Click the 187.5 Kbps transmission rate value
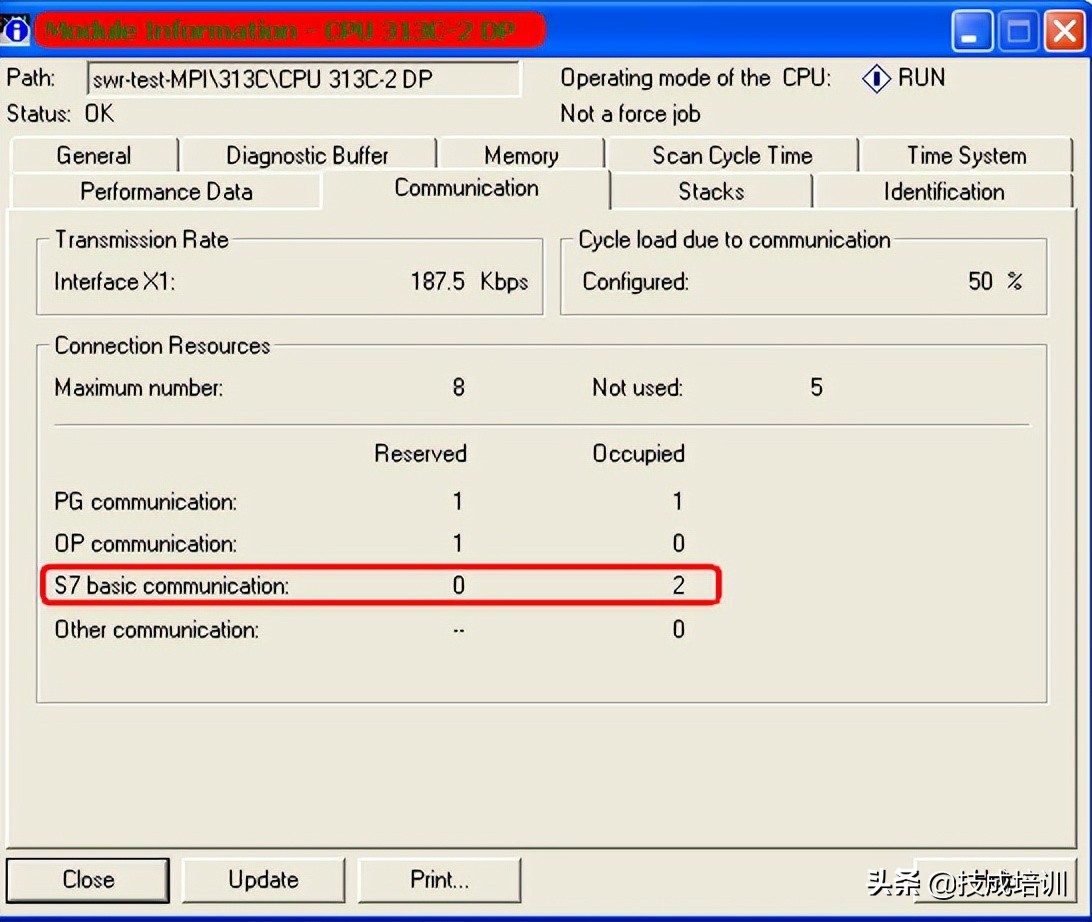This screenshot has height=922, width=1092. (469, 281)
